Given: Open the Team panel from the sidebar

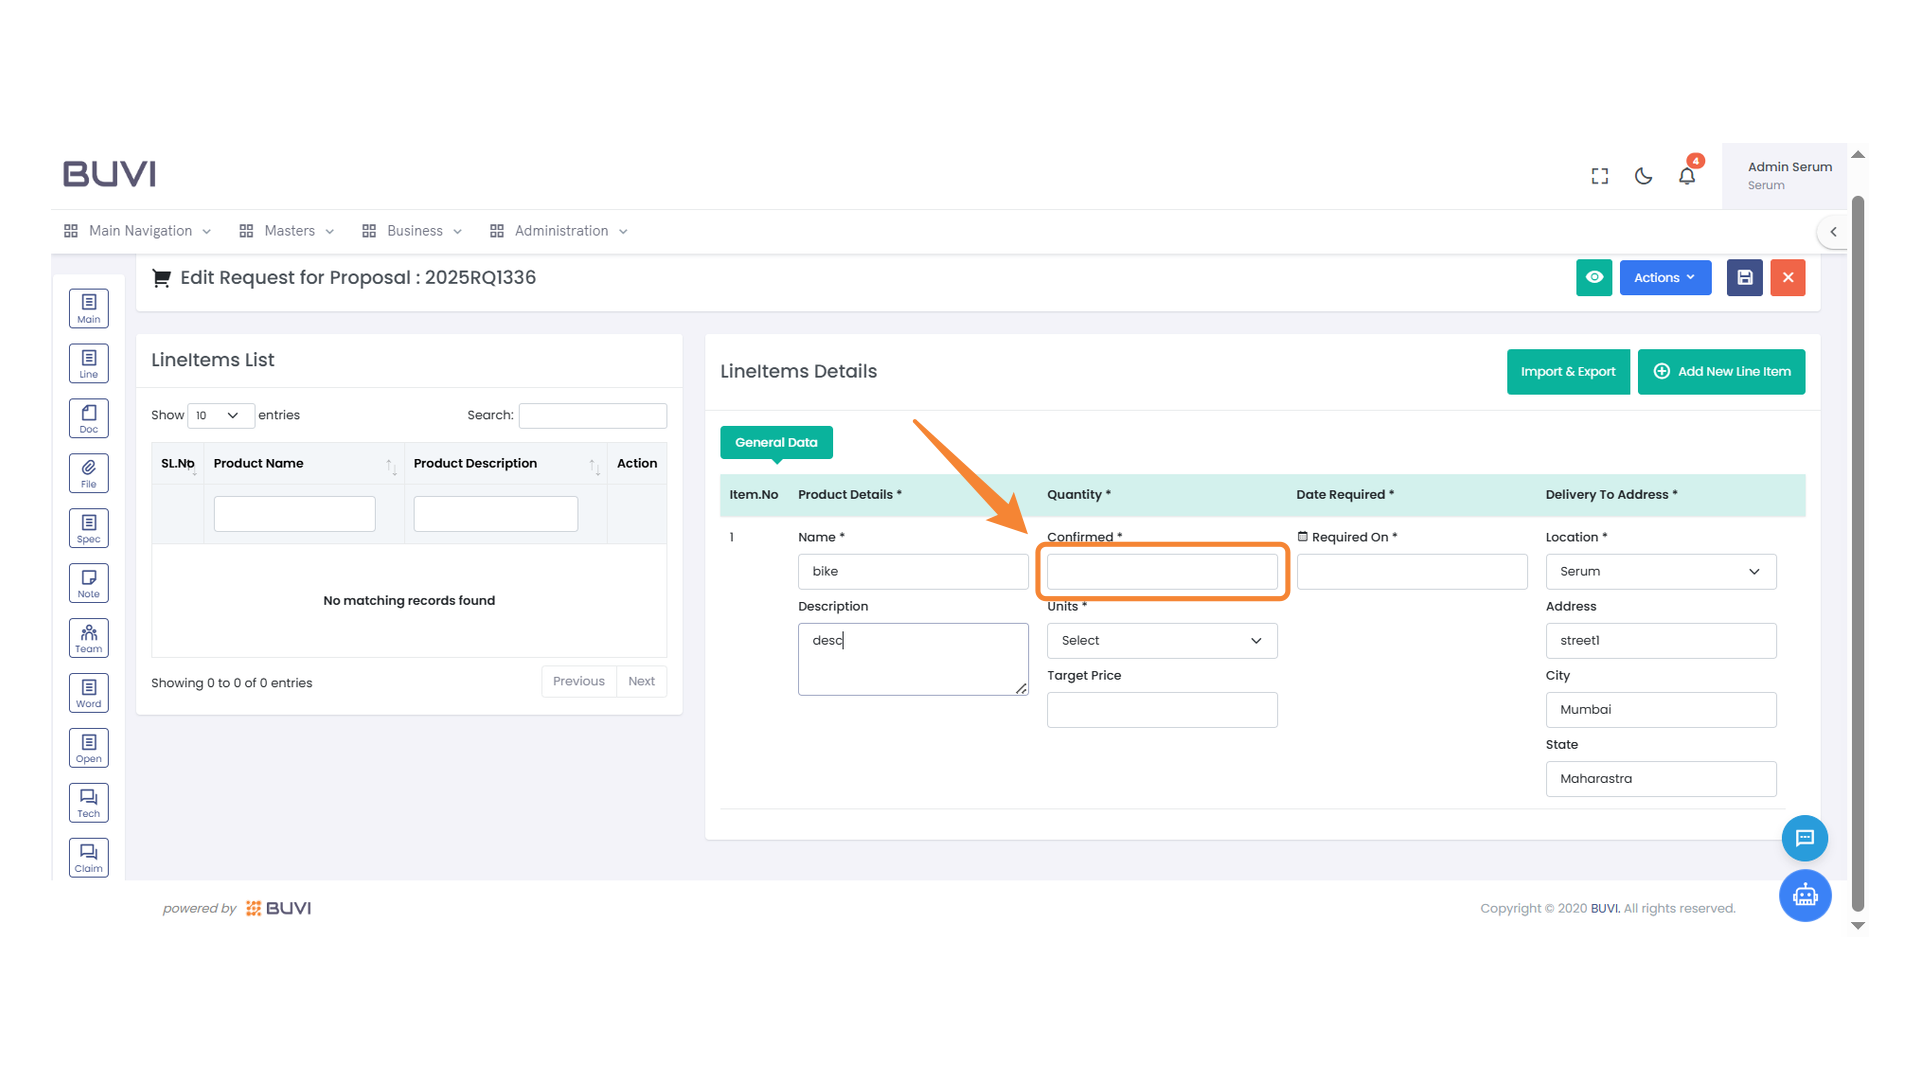Looking at the screenshot, I should (88, 637).
